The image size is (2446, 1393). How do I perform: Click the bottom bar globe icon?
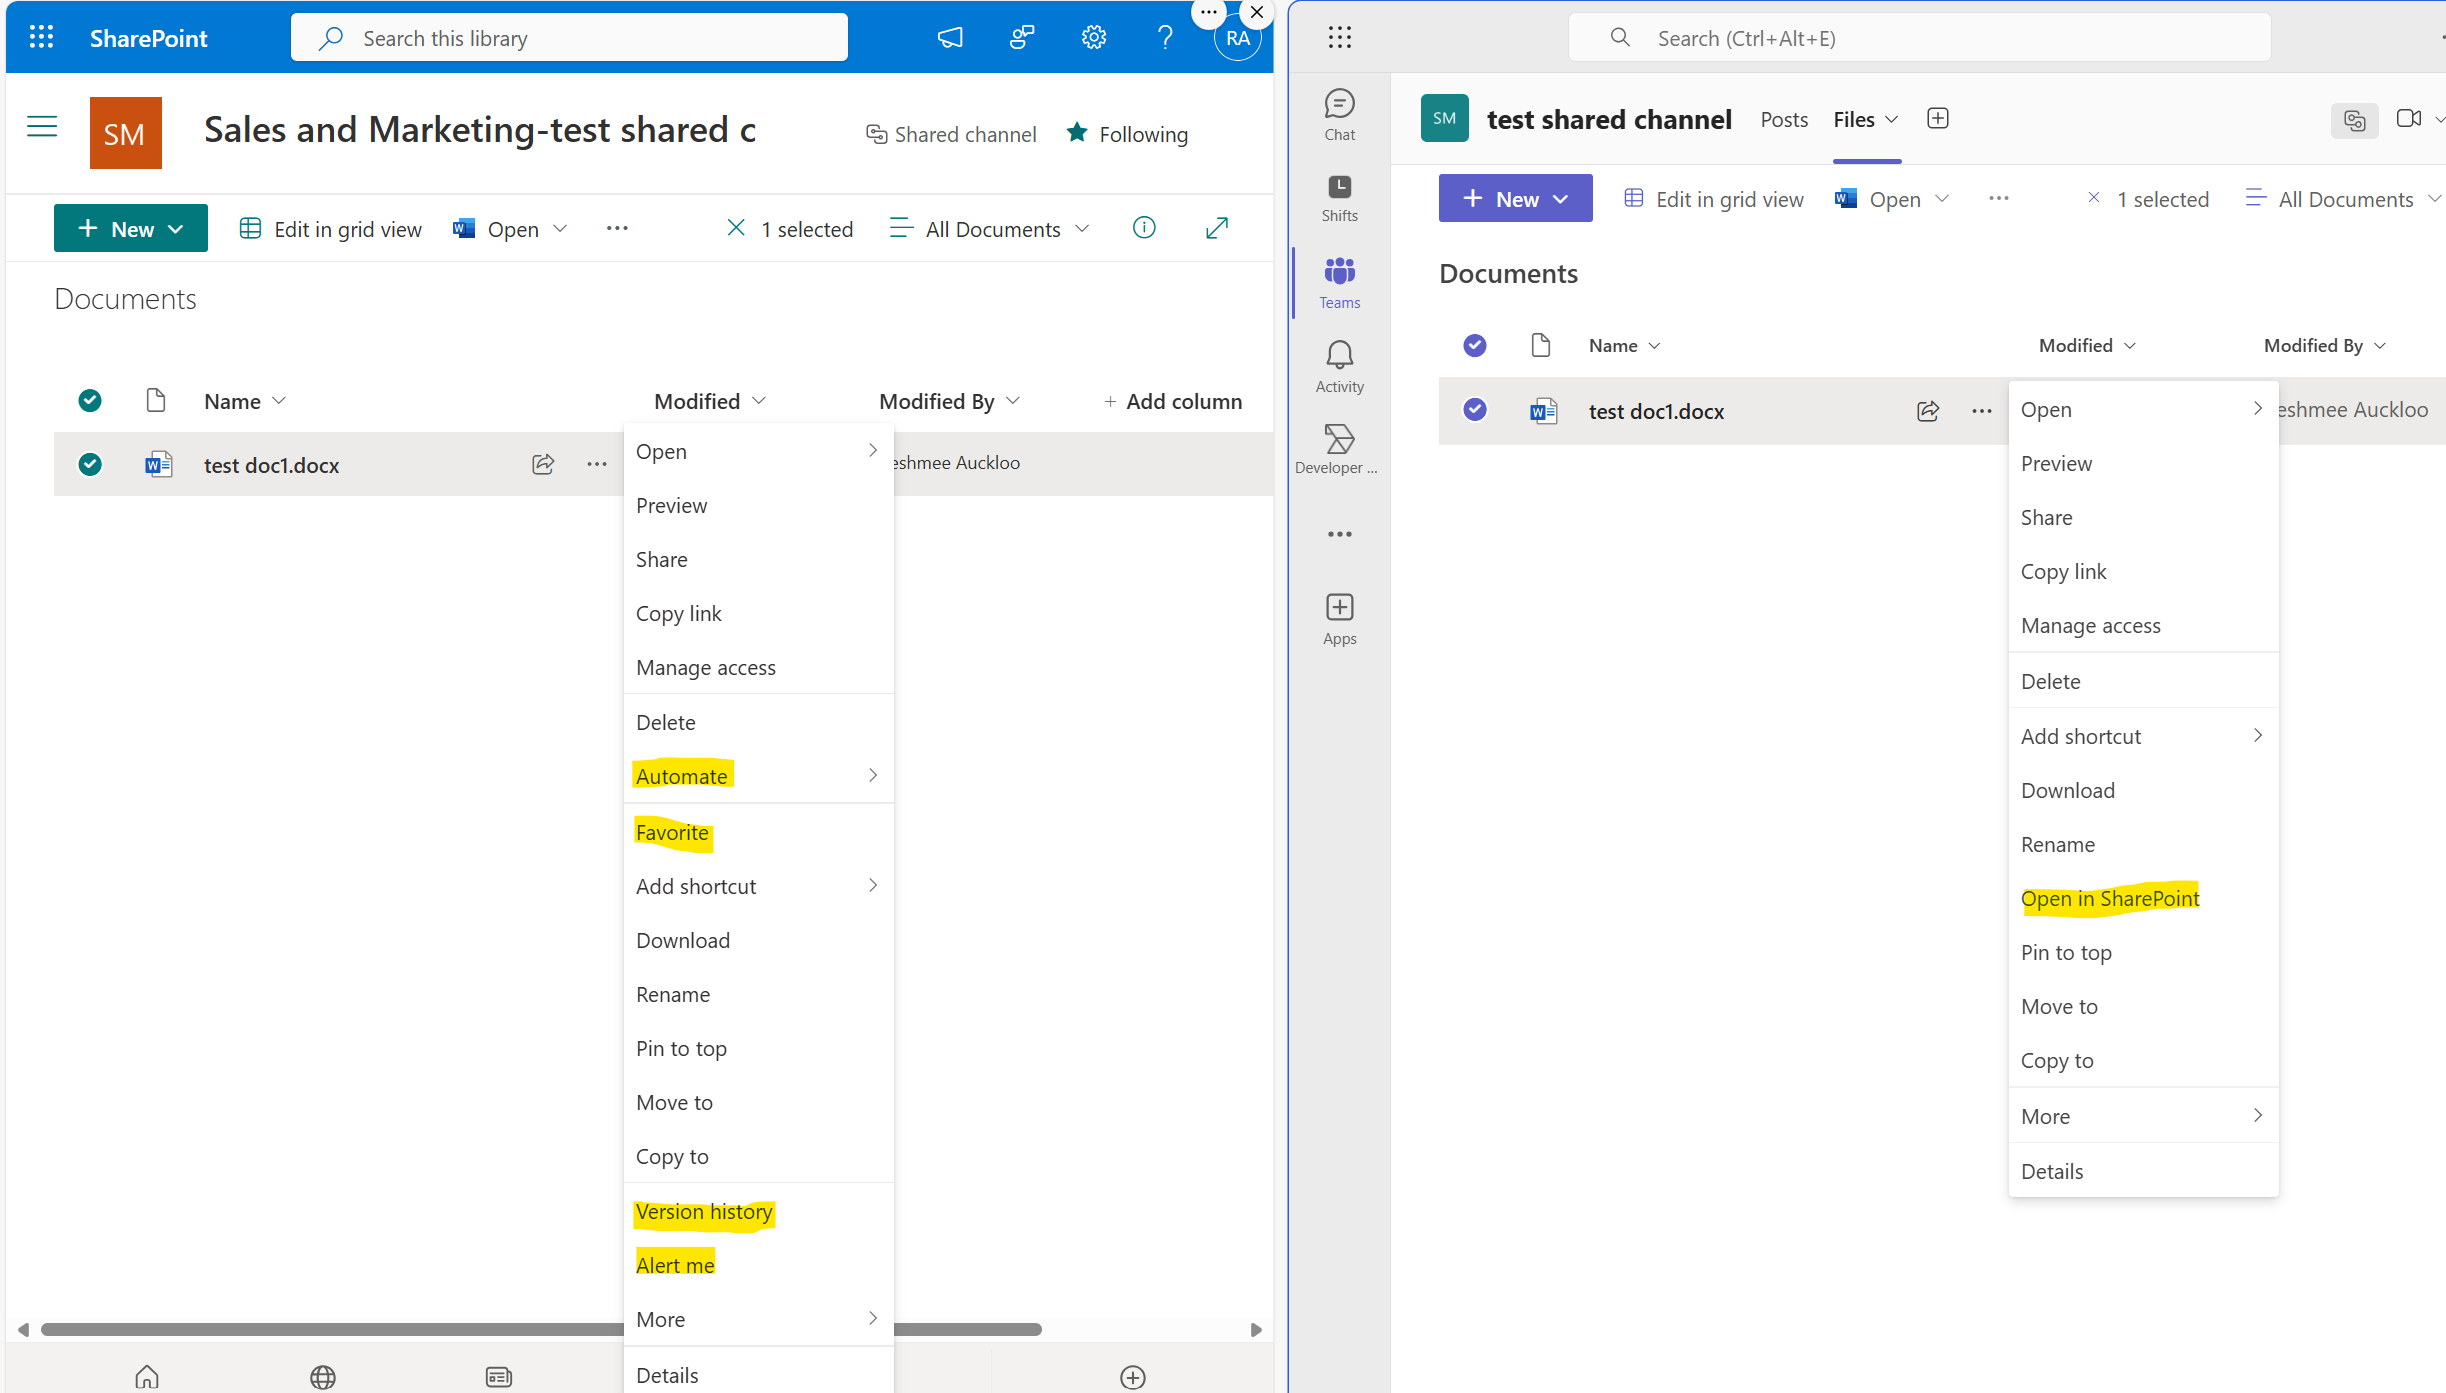click(x=323, y=1376)
